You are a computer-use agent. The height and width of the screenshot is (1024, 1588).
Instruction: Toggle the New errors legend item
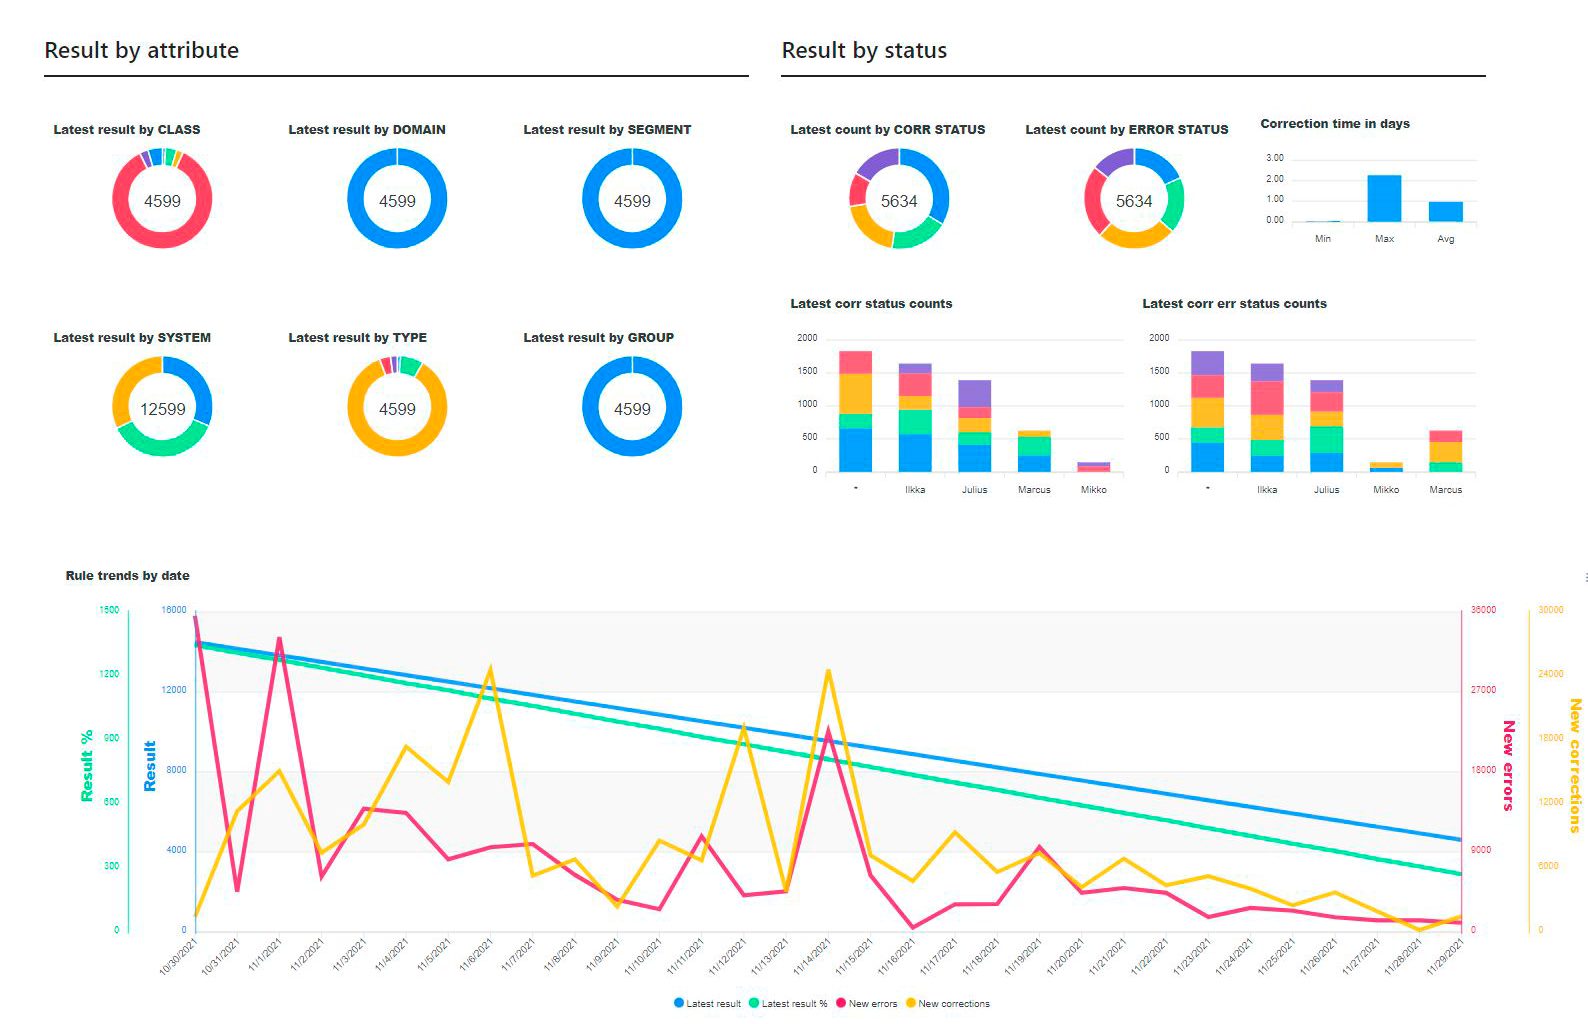coord(866,1003)
